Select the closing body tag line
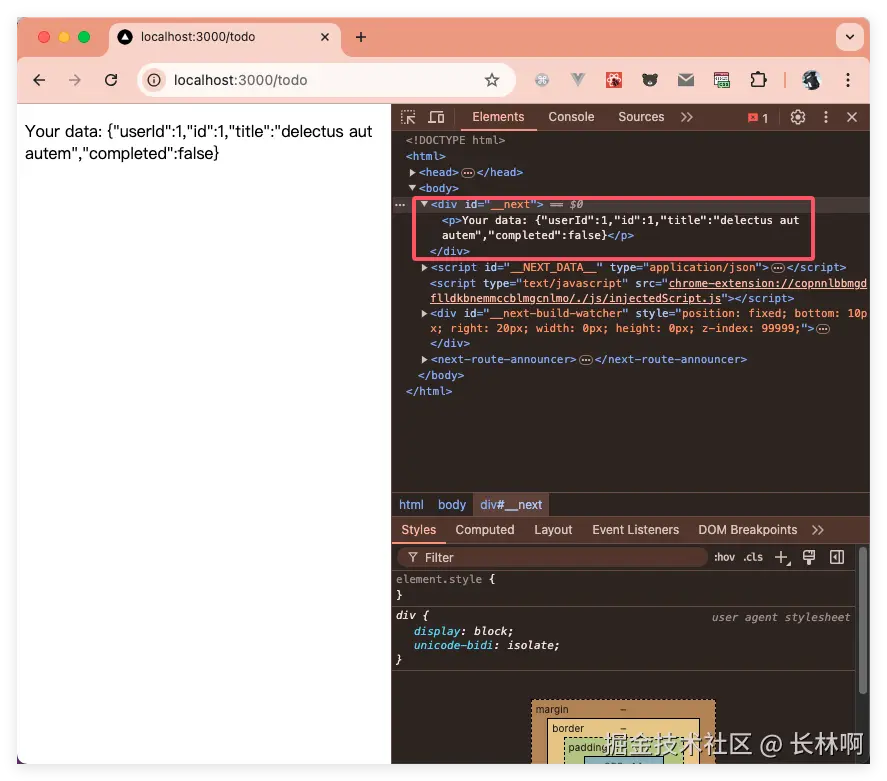Image resolution: width=887 pixels, height=781 pixels. pyautogui.click(x=441, y=376)
